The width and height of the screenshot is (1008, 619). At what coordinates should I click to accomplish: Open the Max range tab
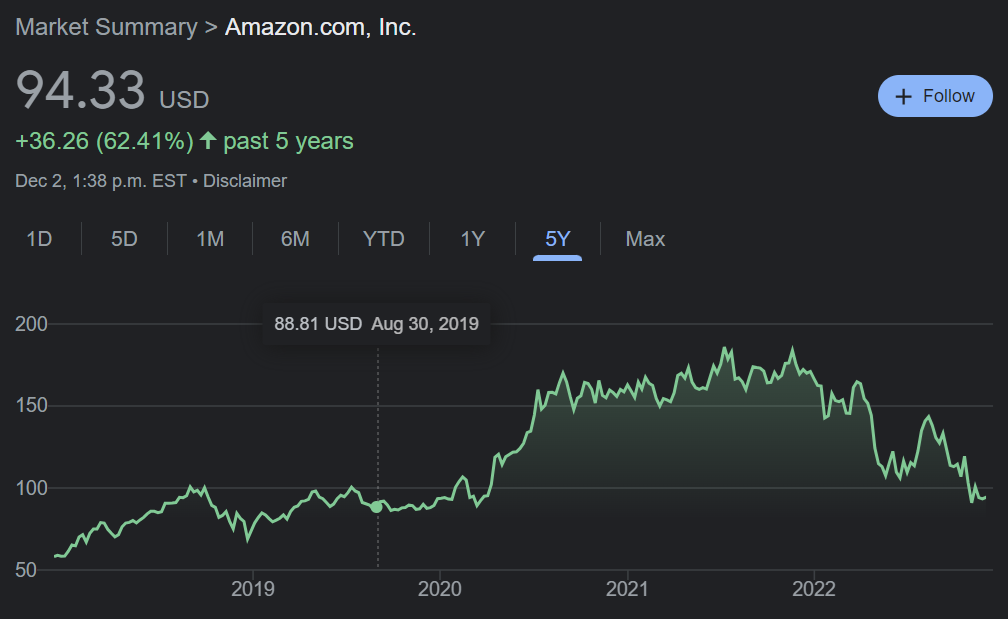[x=645, y=239]
